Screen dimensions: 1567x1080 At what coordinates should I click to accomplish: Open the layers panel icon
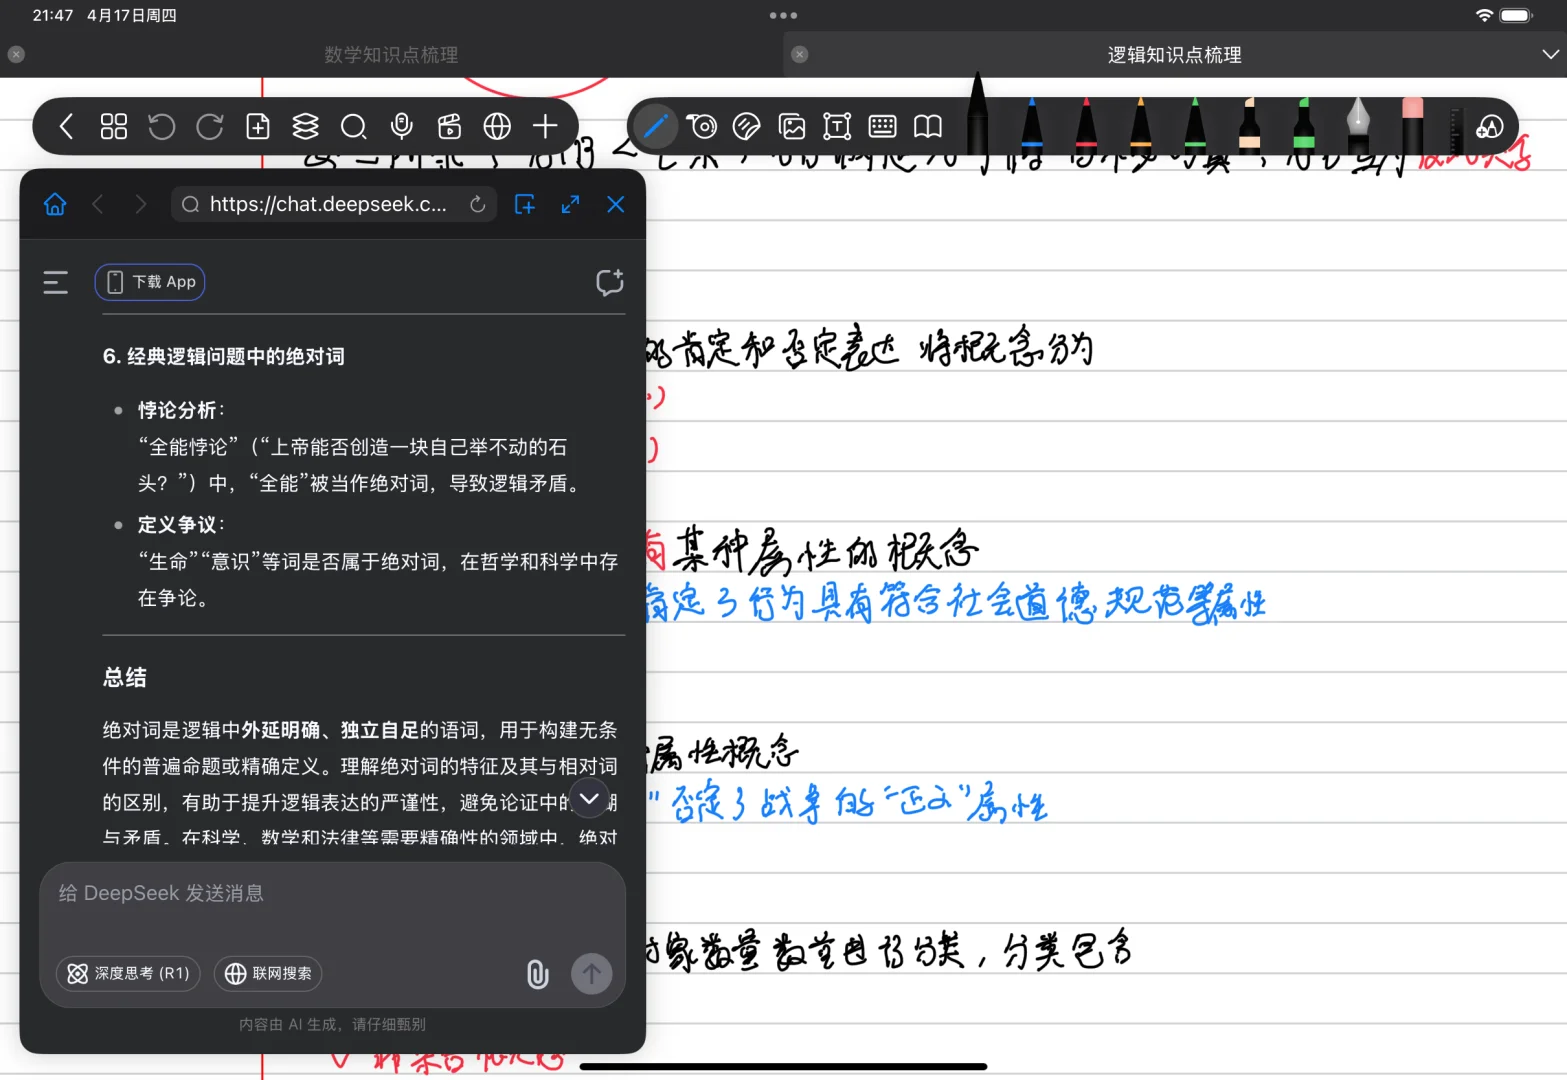click(x=305, y=126)
